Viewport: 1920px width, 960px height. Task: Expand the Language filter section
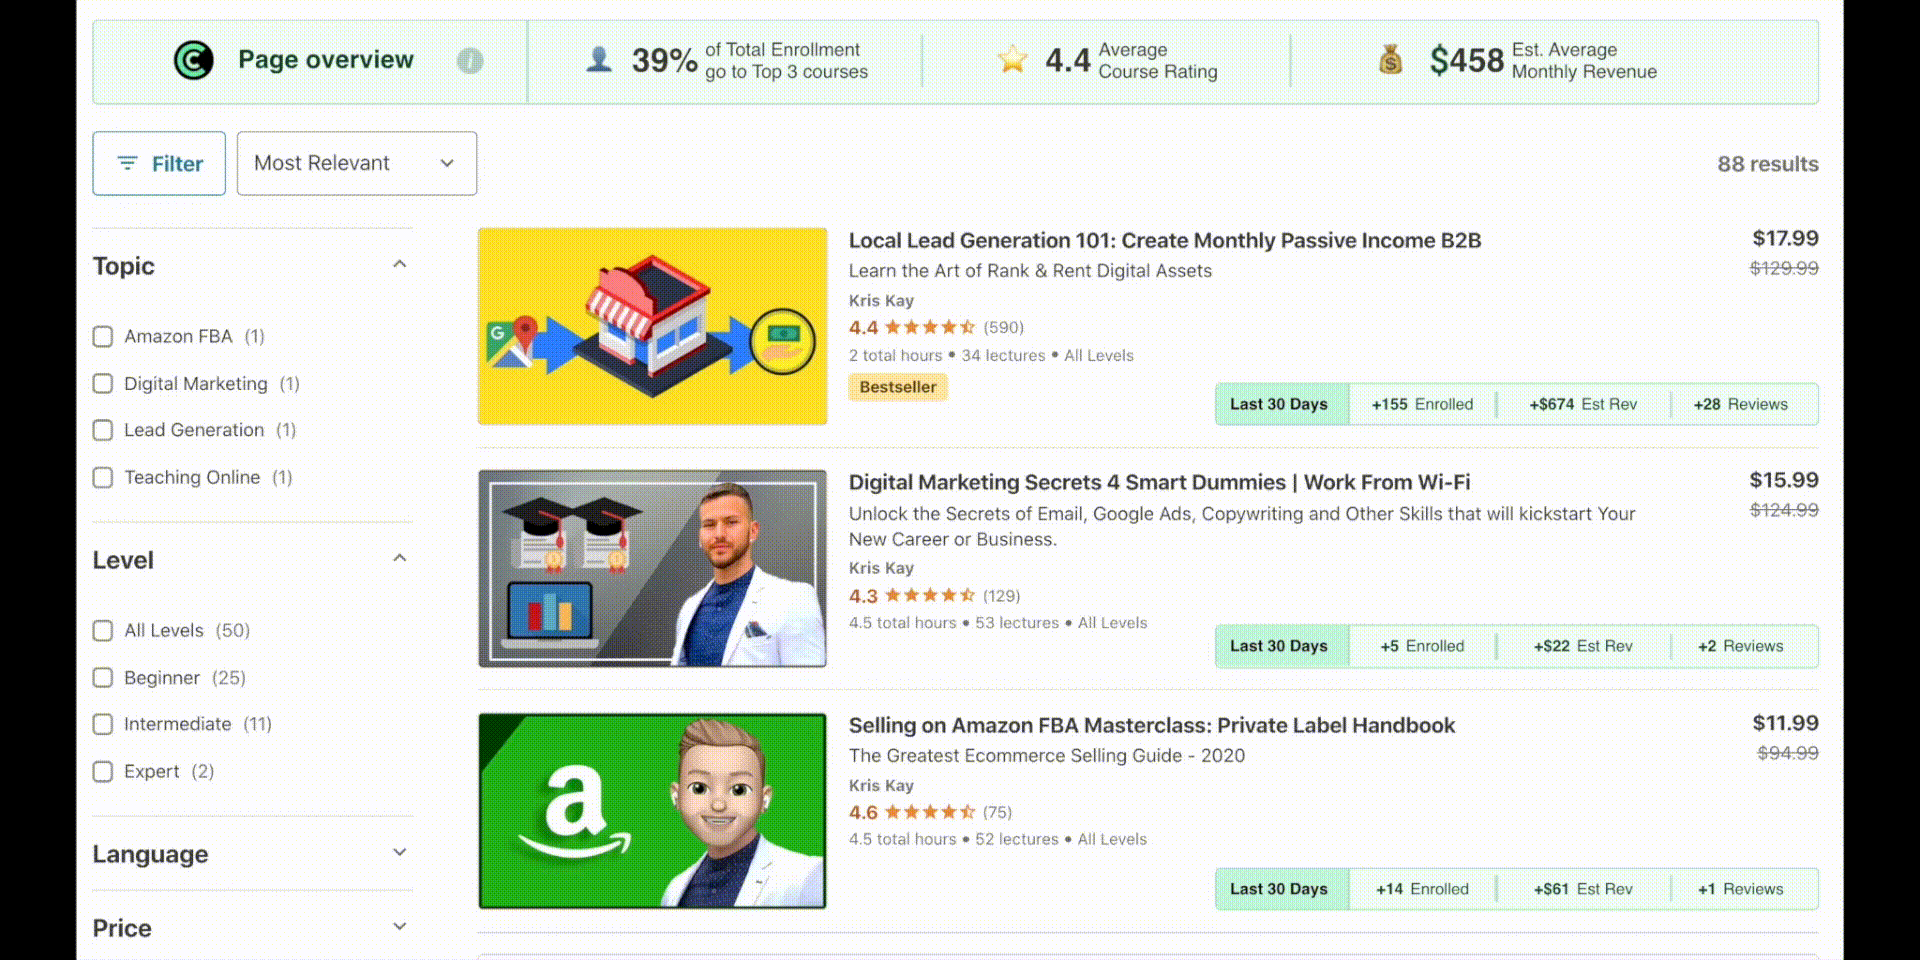[399, 853]
